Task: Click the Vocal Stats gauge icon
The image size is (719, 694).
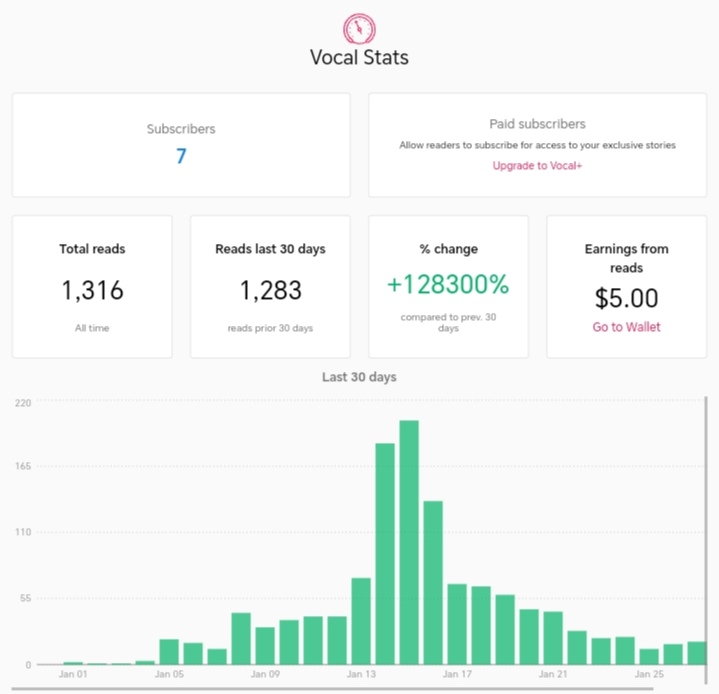Action: click(x=359, y=29)
